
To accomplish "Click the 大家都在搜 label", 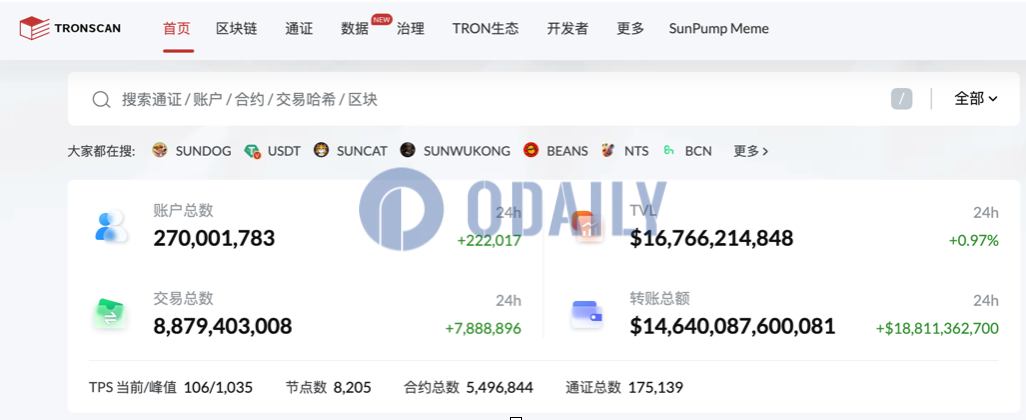I will tap(101, 151).
